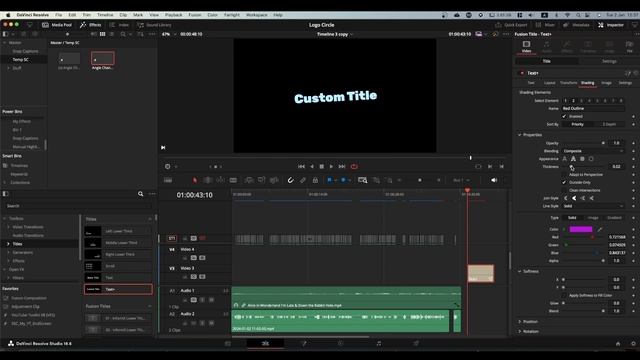Sort by Priority button
This screenshot has height=360, width=640.
coord(577,124)
